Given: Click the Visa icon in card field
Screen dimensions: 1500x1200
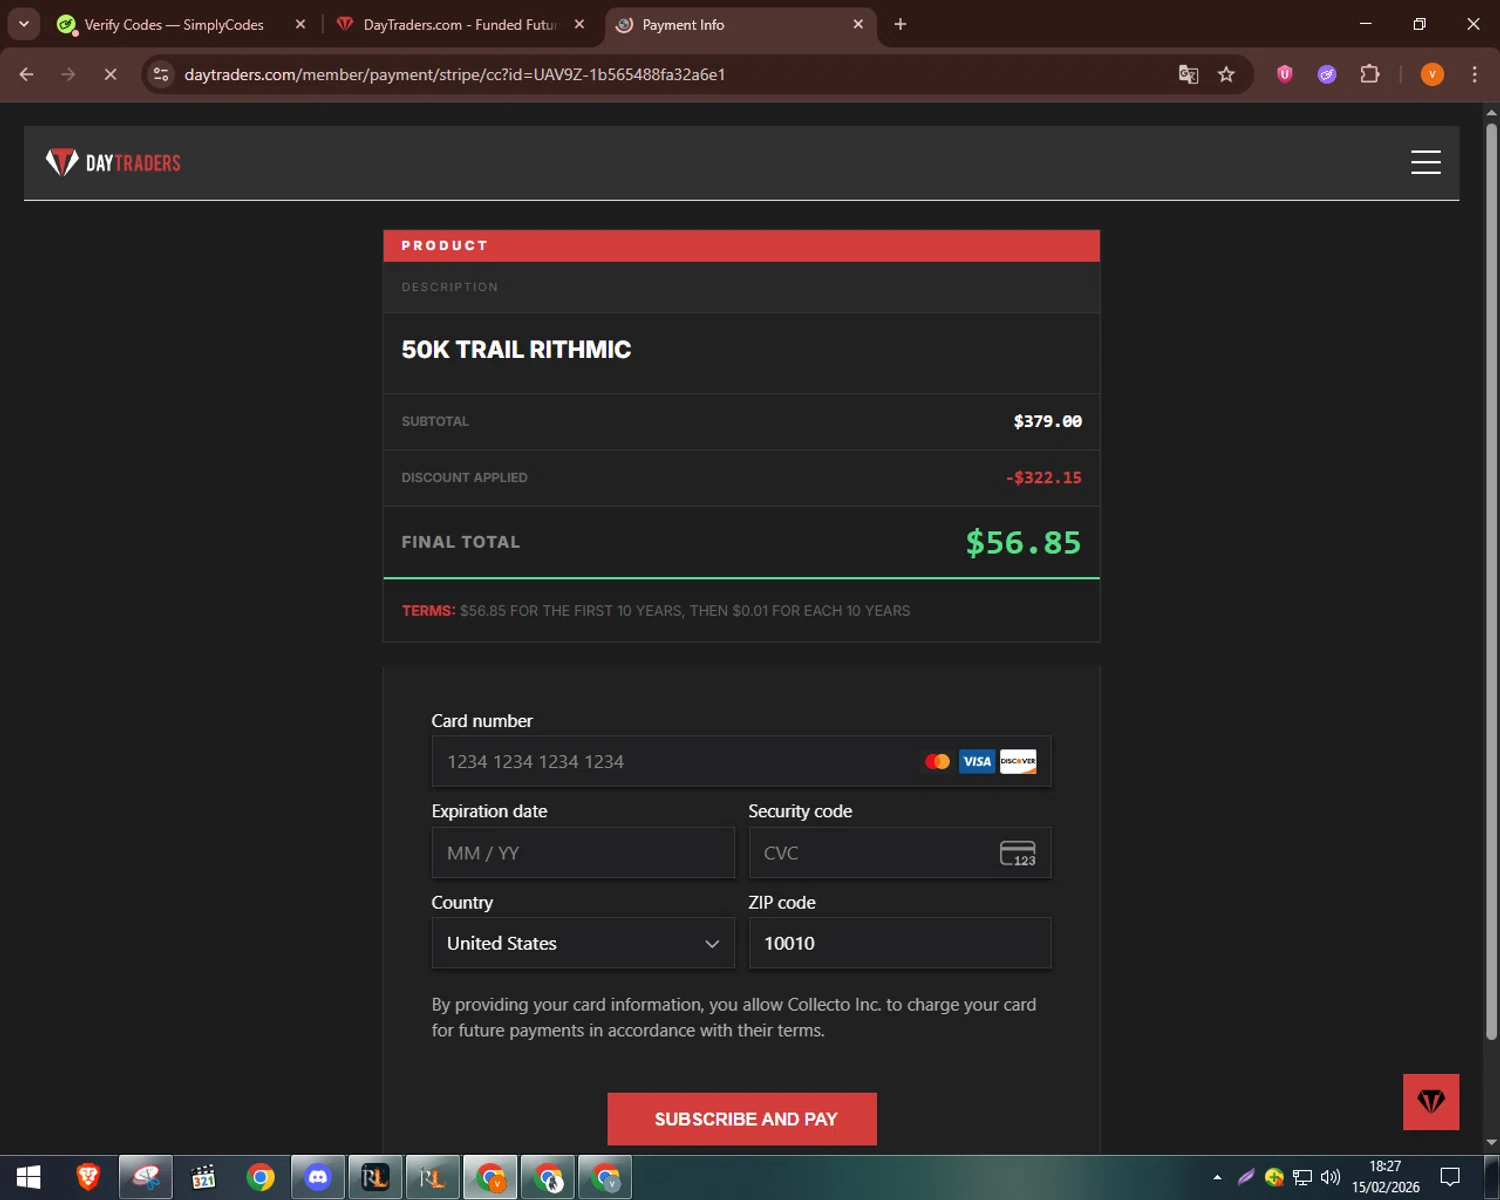Looking at the screenshot, I should coord(976,762).
